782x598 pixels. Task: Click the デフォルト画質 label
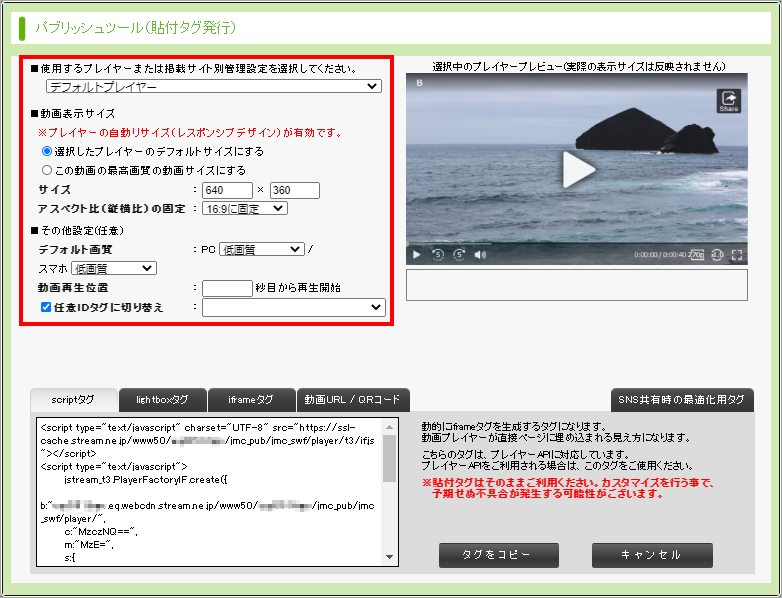[x=75, y=249]
